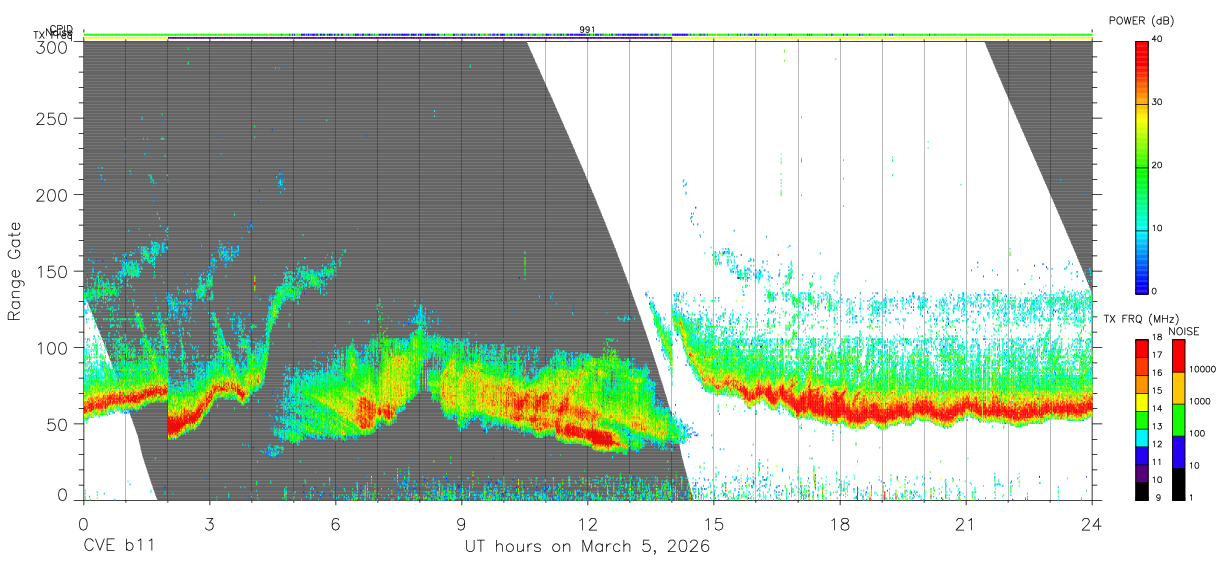Click the y-axis tick label 300

52,46
